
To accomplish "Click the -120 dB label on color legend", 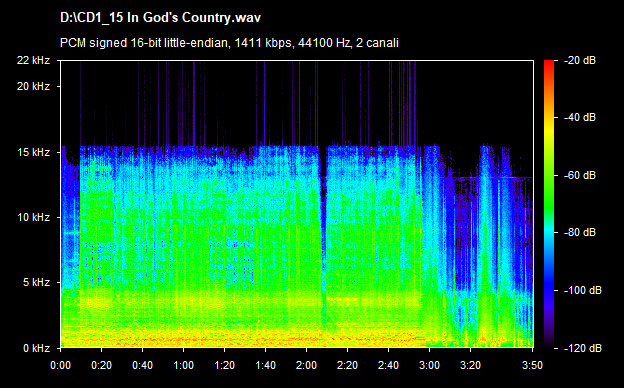I will [x=583, y=348].
